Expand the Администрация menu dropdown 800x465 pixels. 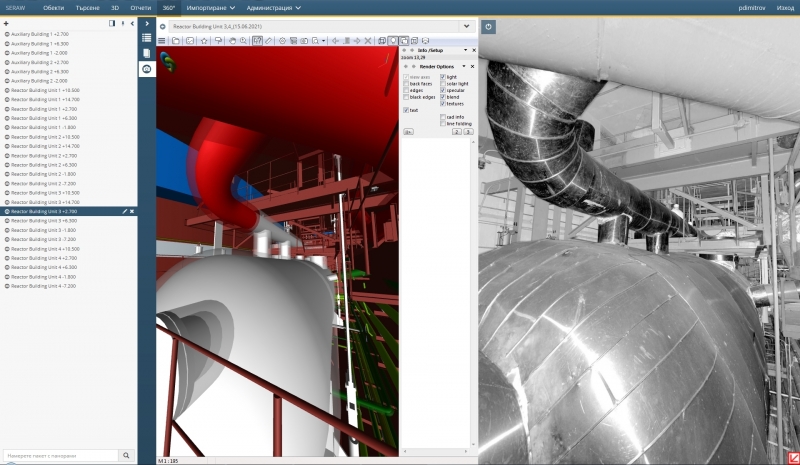point(275,7)
